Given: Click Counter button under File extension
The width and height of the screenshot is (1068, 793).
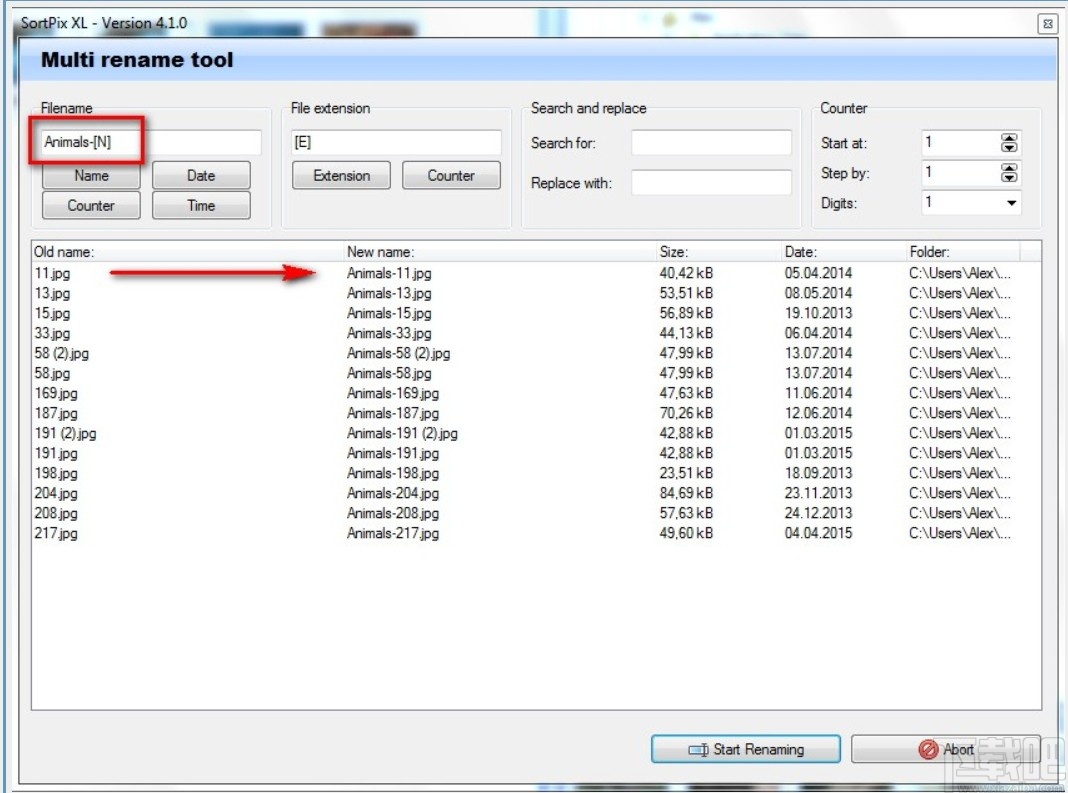Looking at the screenshot, I should coord(451,176).
